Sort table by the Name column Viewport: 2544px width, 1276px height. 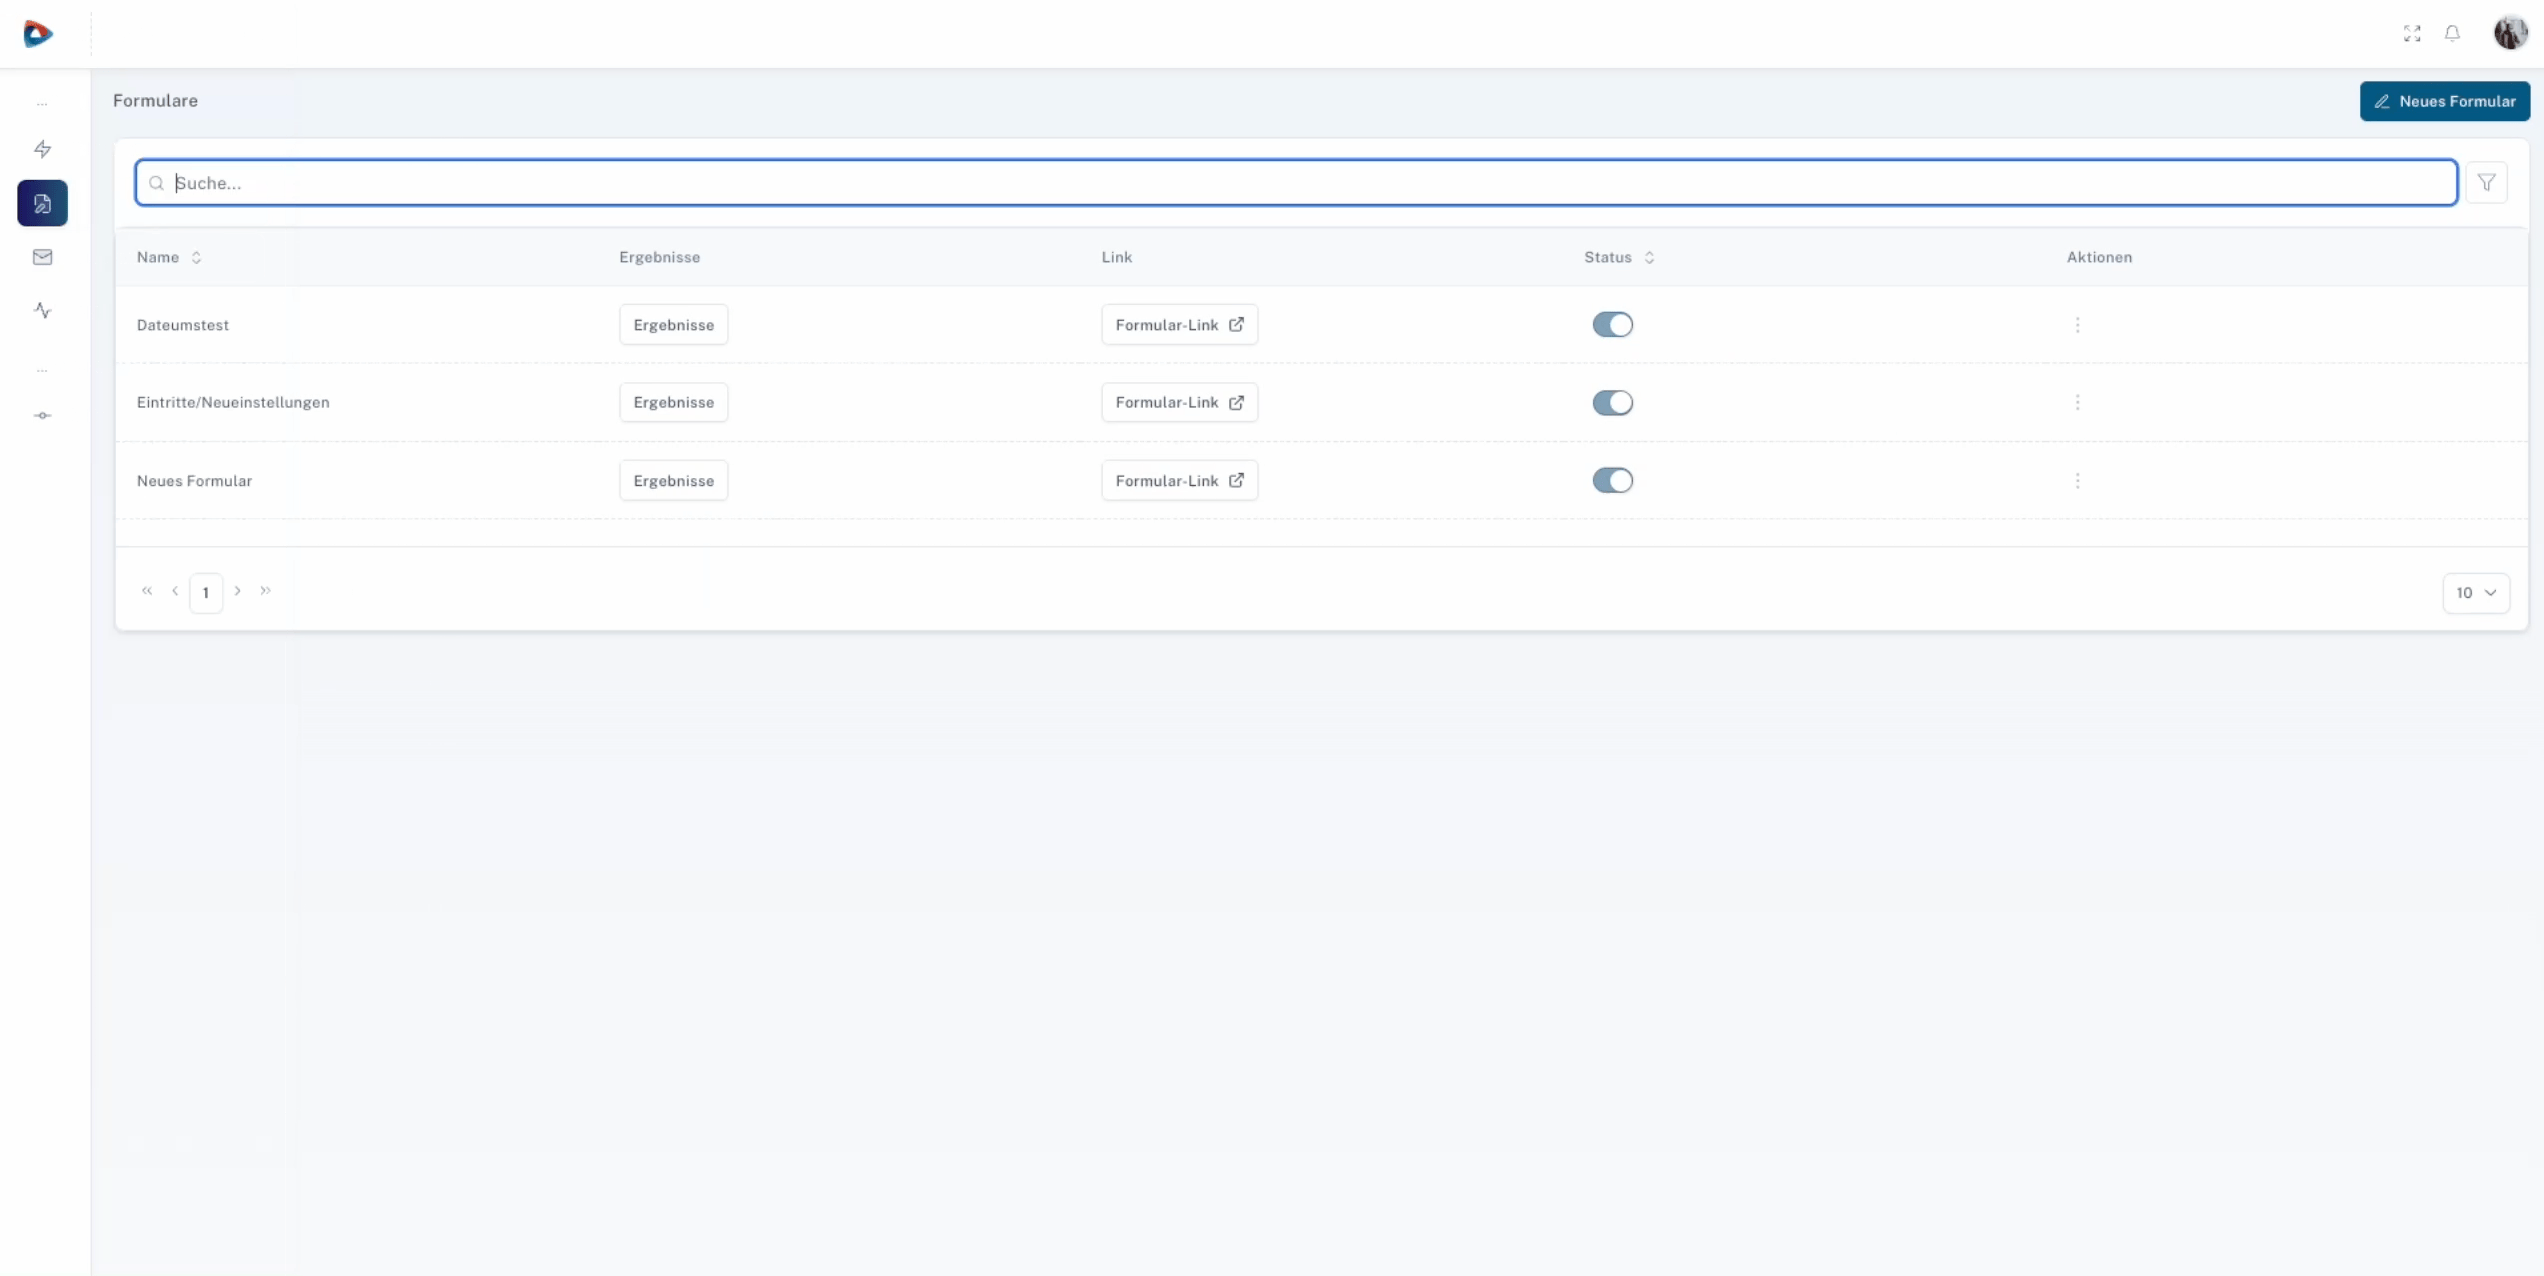point(168,257)
